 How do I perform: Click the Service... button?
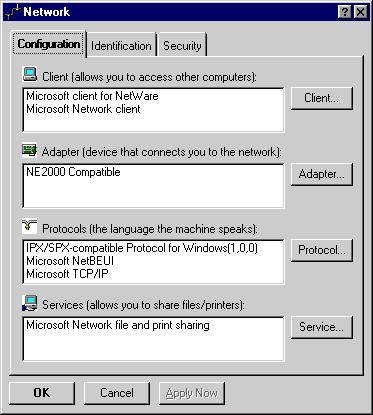click(x=322, y=327)
